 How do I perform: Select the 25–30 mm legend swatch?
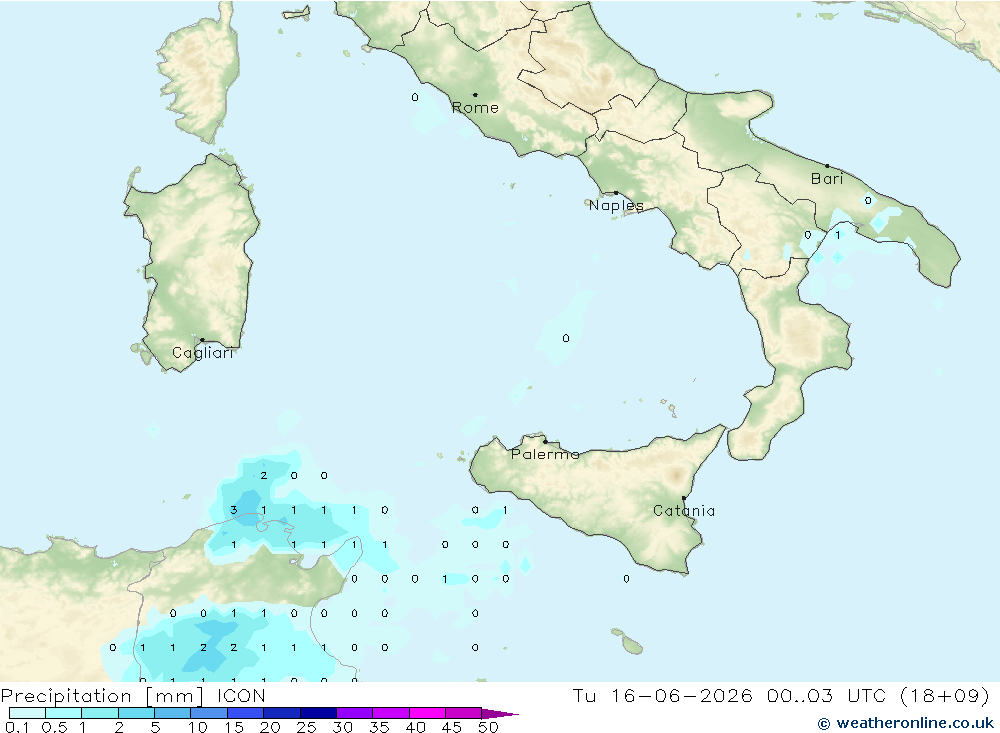[318, 713]
